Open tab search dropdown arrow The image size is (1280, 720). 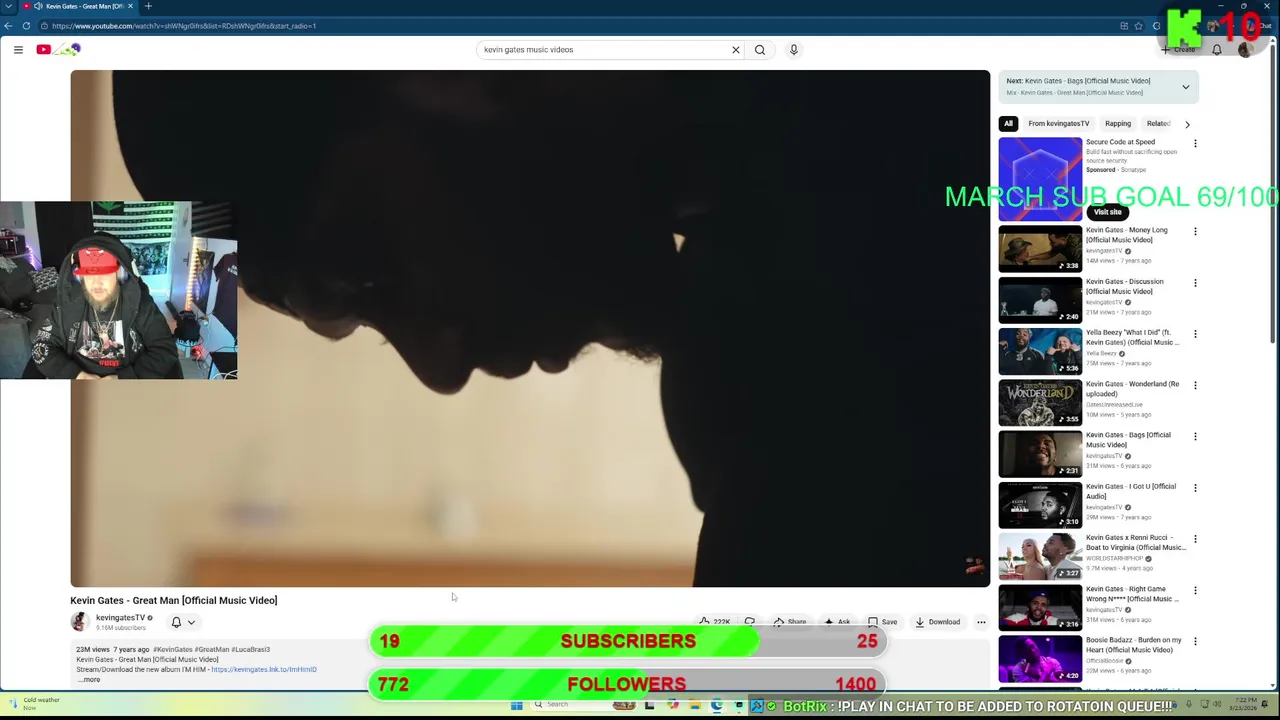[x=8, y=6]
